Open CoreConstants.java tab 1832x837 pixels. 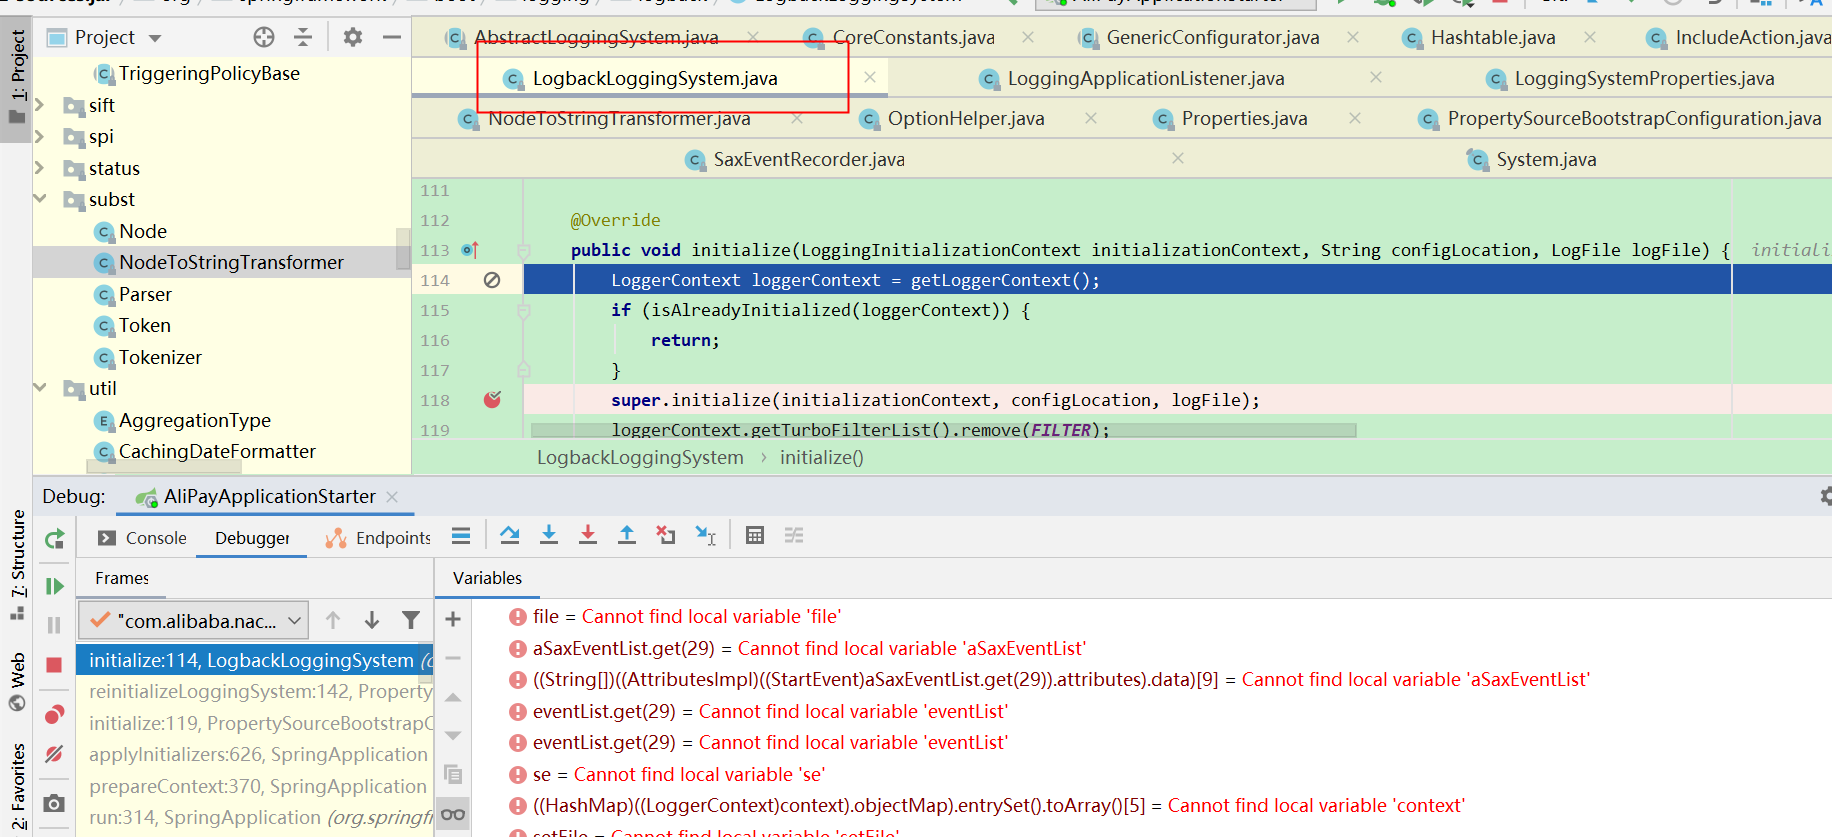click(913, 38)
